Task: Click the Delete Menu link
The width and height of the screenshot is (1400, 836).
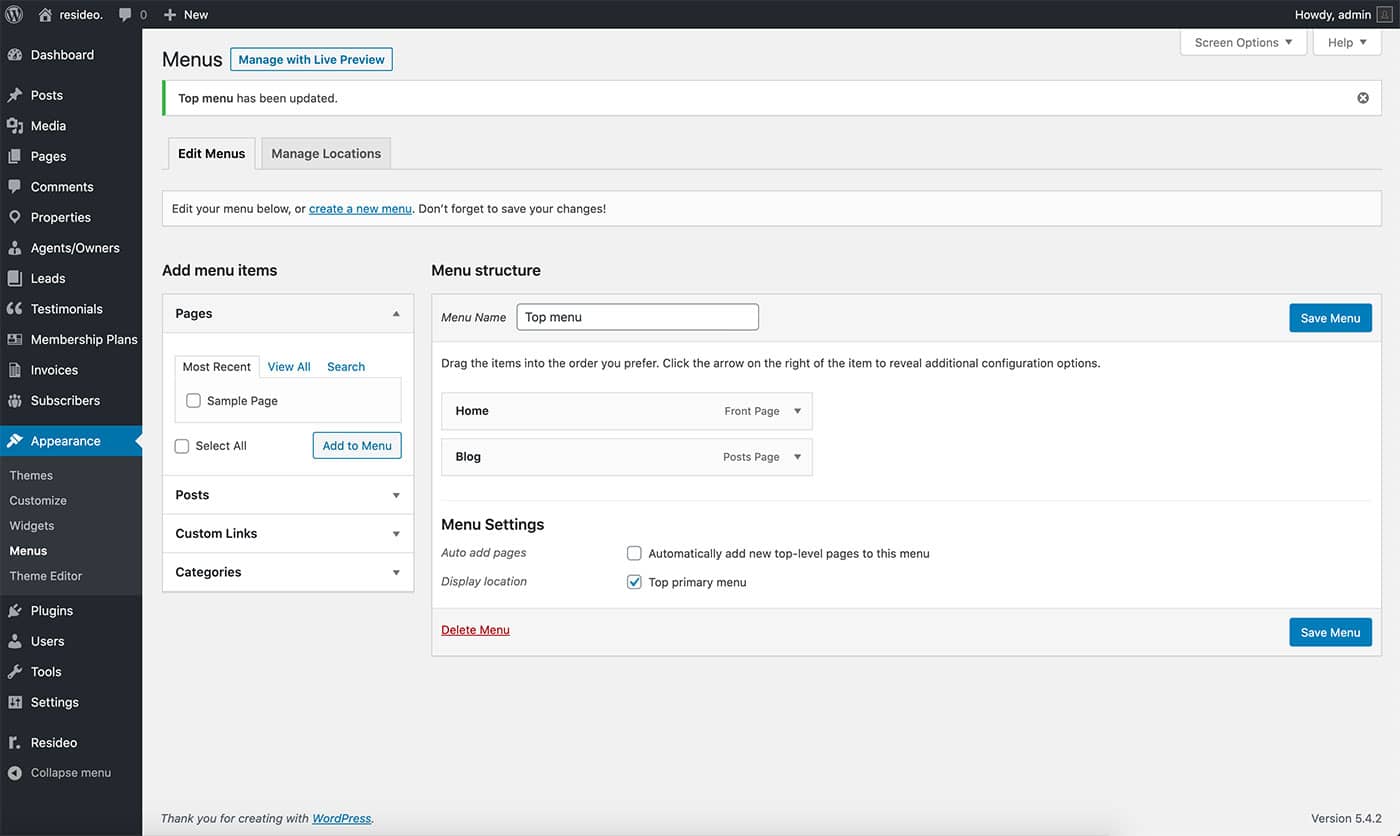Action: point(475,630)
